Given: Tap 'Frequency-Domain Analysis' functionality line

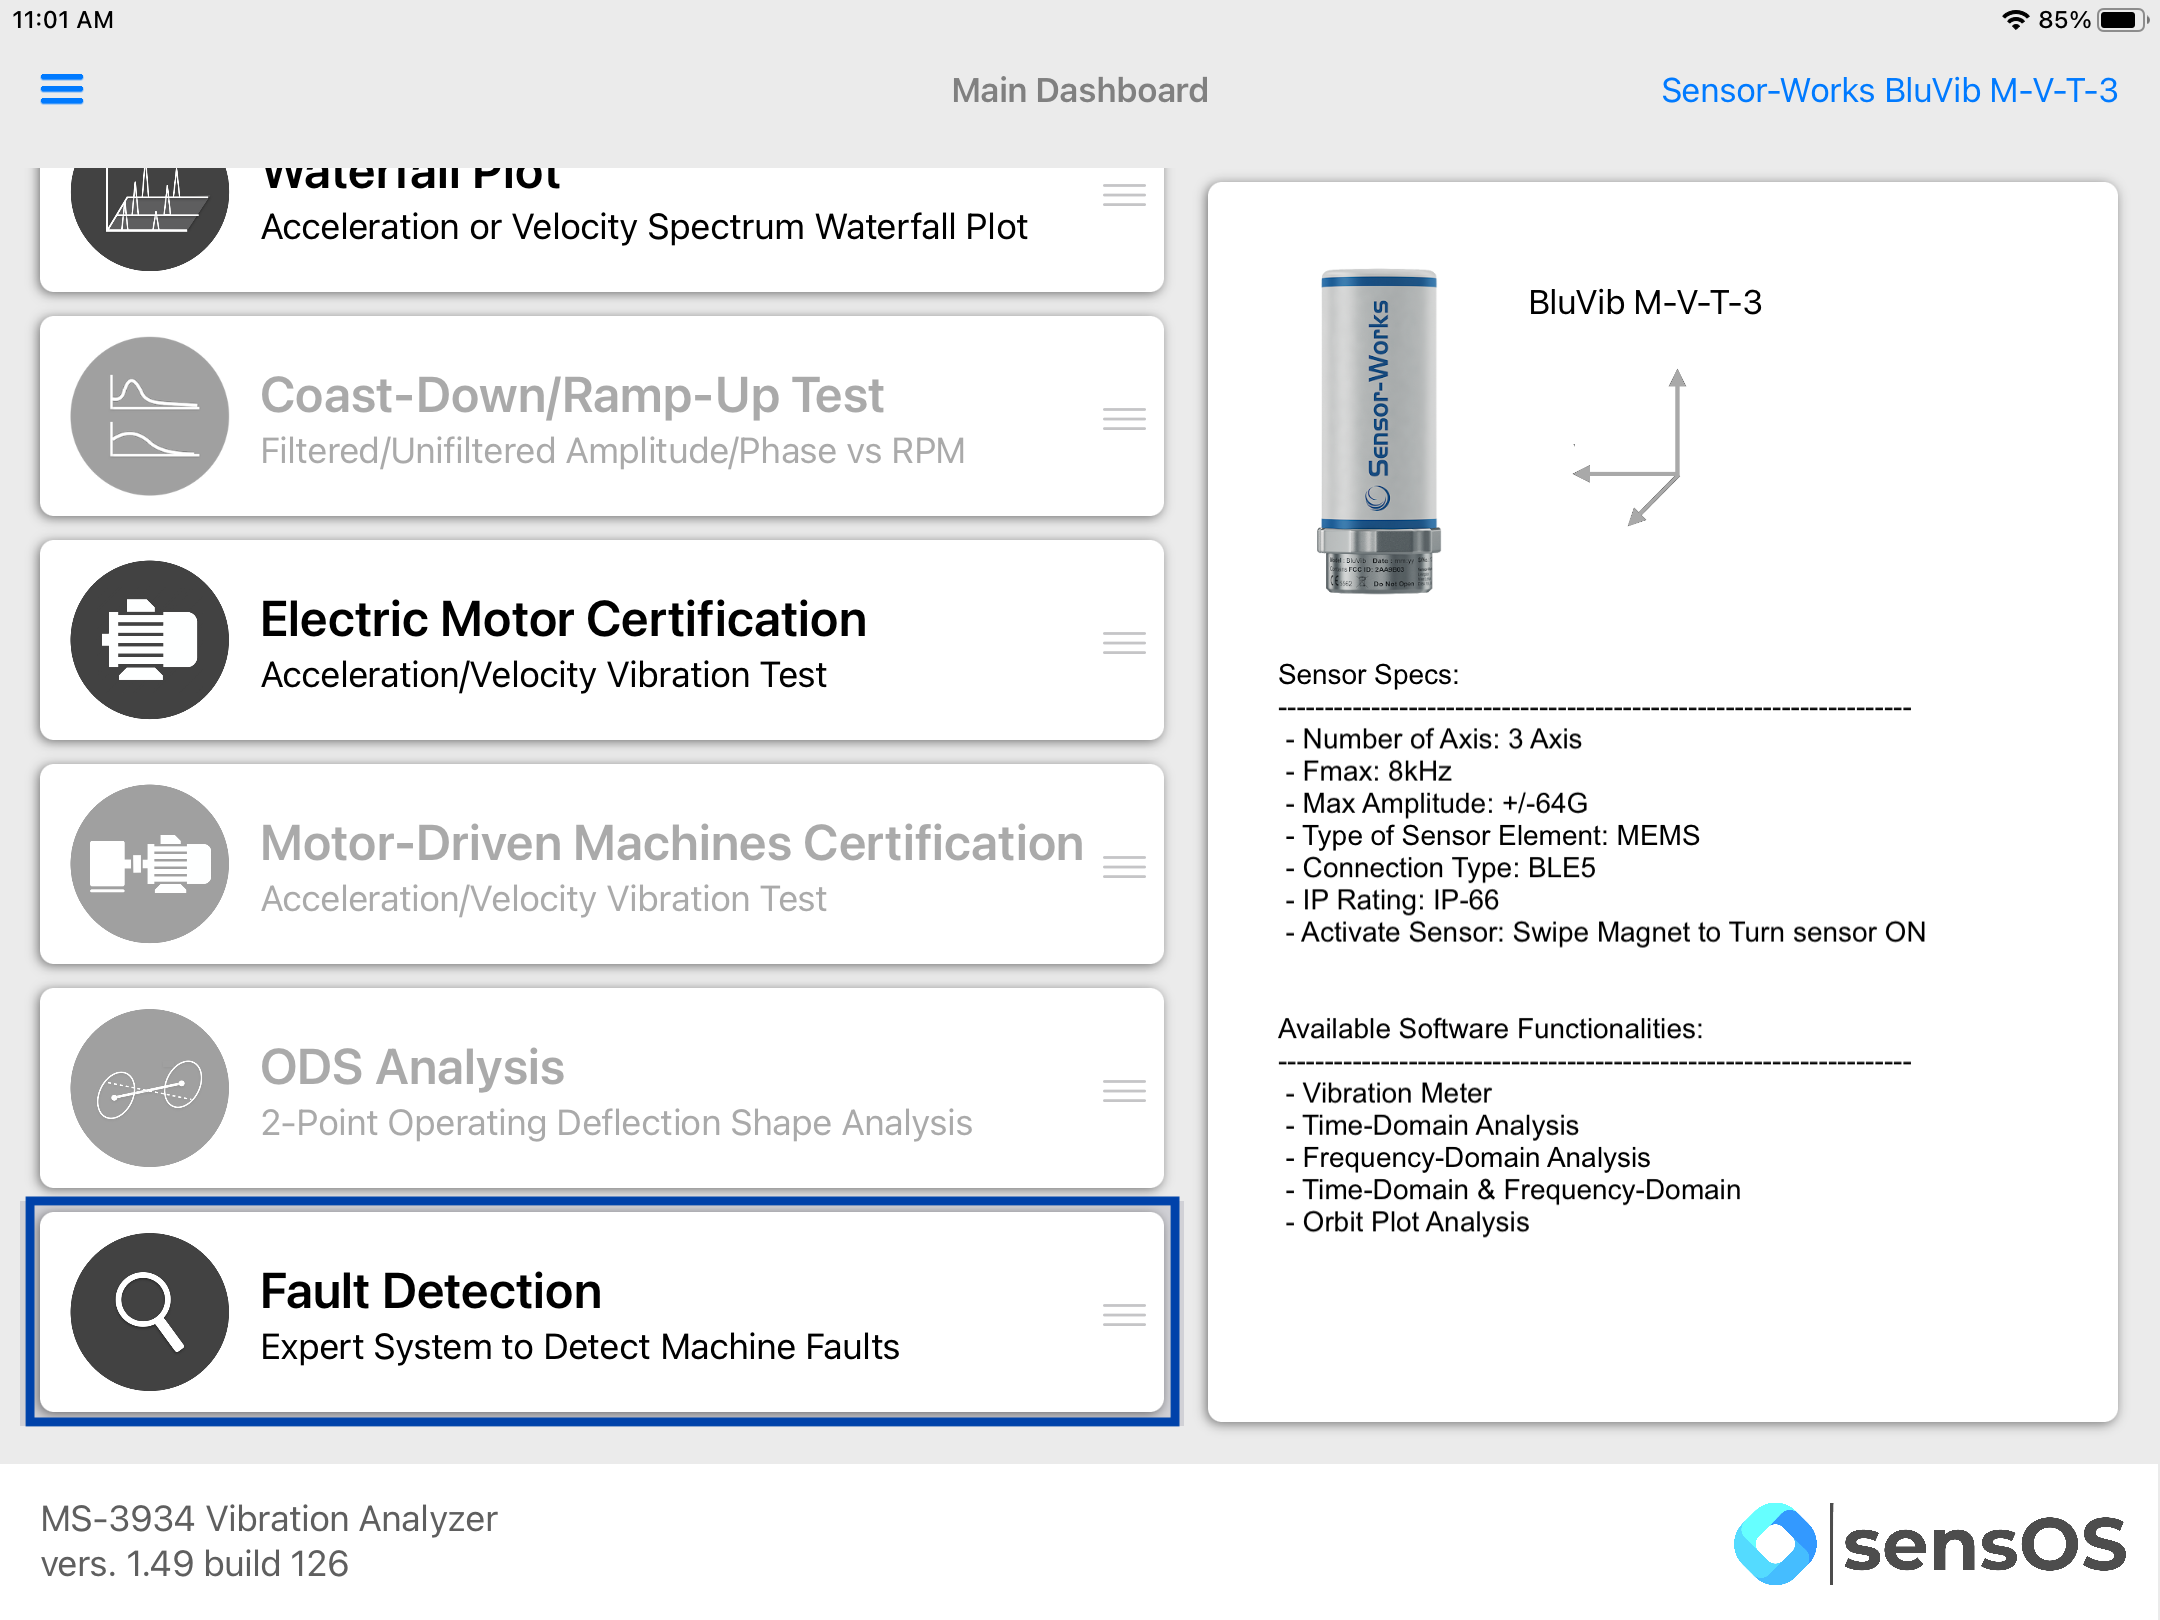Looking at the screenshot, I should (x=1467, y=1157).
